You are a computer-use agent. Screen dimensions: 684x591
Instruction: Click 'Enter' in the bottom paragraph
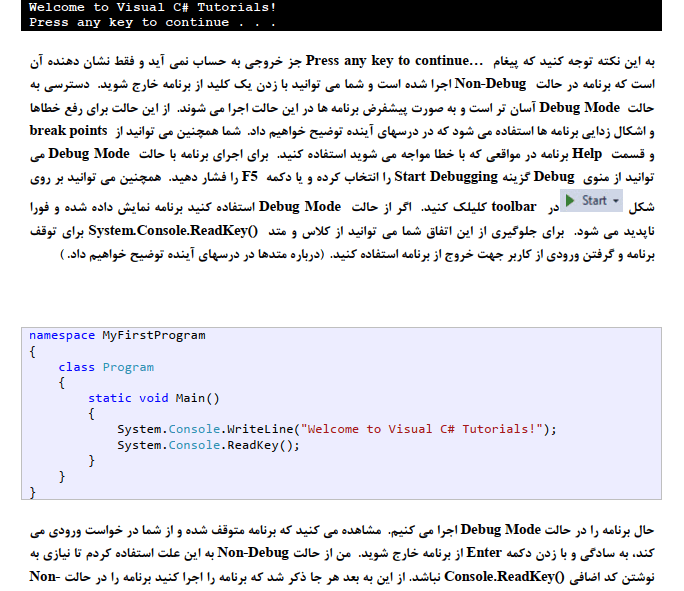484,553
